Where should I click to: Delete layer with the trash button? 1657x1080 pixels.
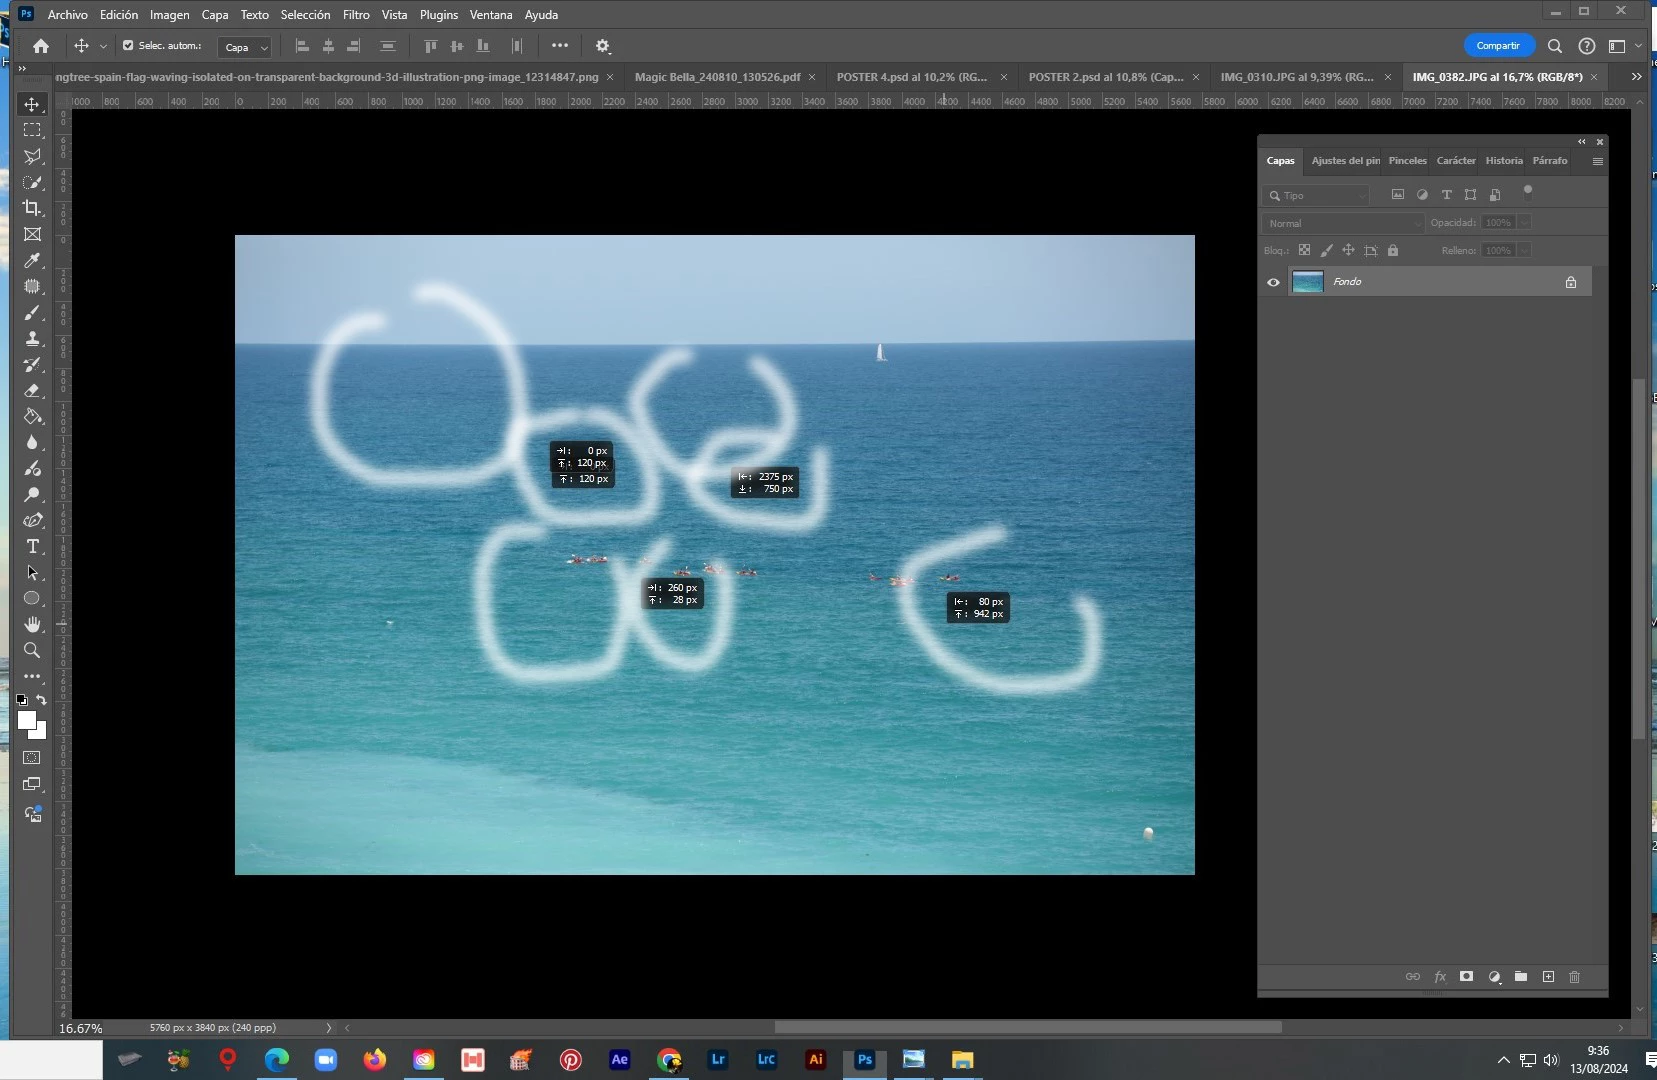pos(1574,977)
